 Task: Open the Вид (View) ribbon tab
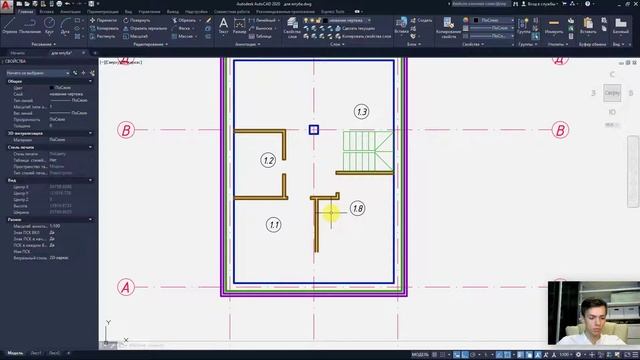click(128, 12)
